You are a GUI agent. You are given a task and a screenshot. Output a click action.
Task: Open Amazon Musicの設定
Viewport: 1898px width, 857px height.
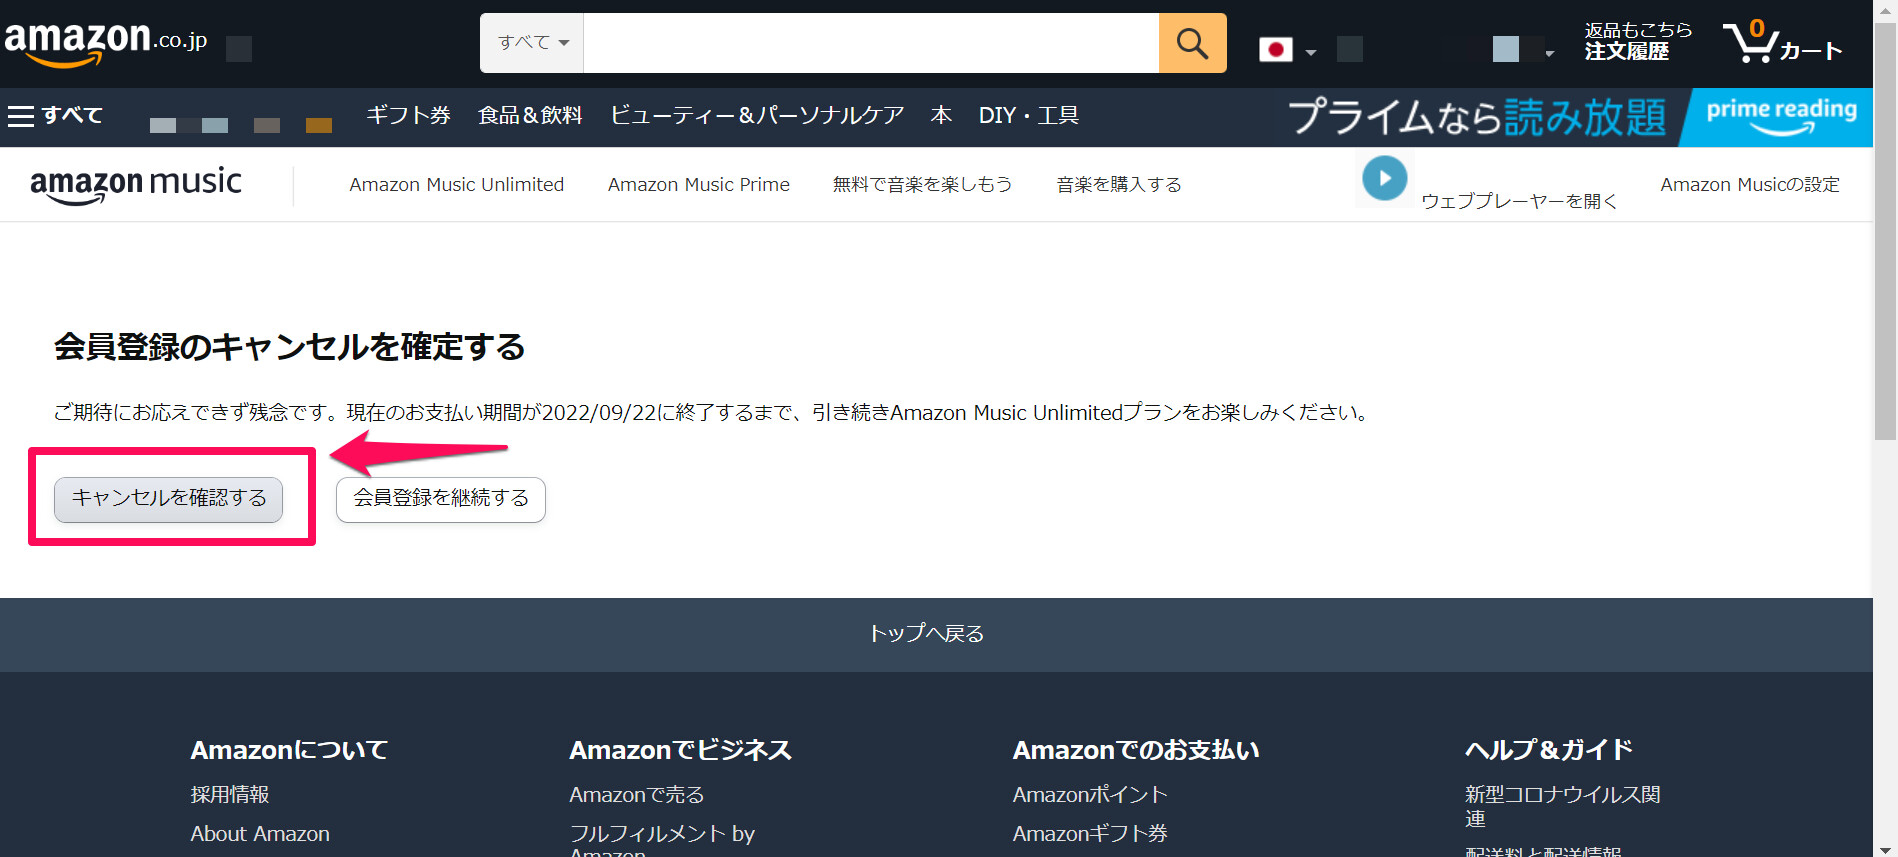pyautogui.click(x=1749, y=185)
